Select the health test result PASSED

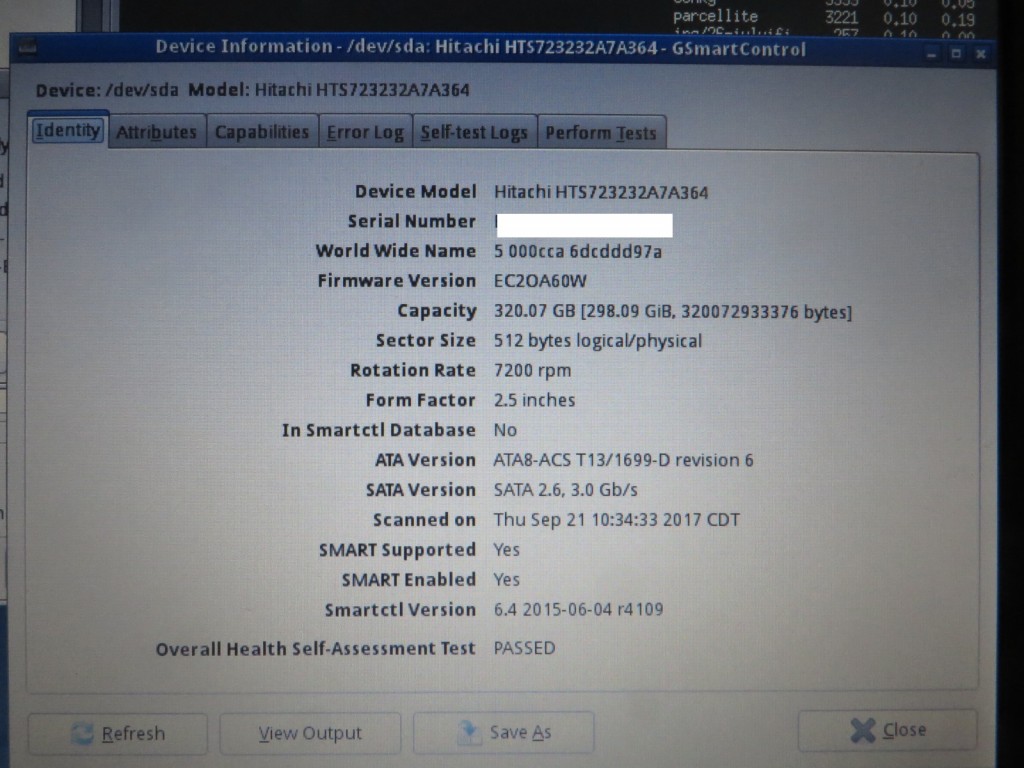pos(524,648)
